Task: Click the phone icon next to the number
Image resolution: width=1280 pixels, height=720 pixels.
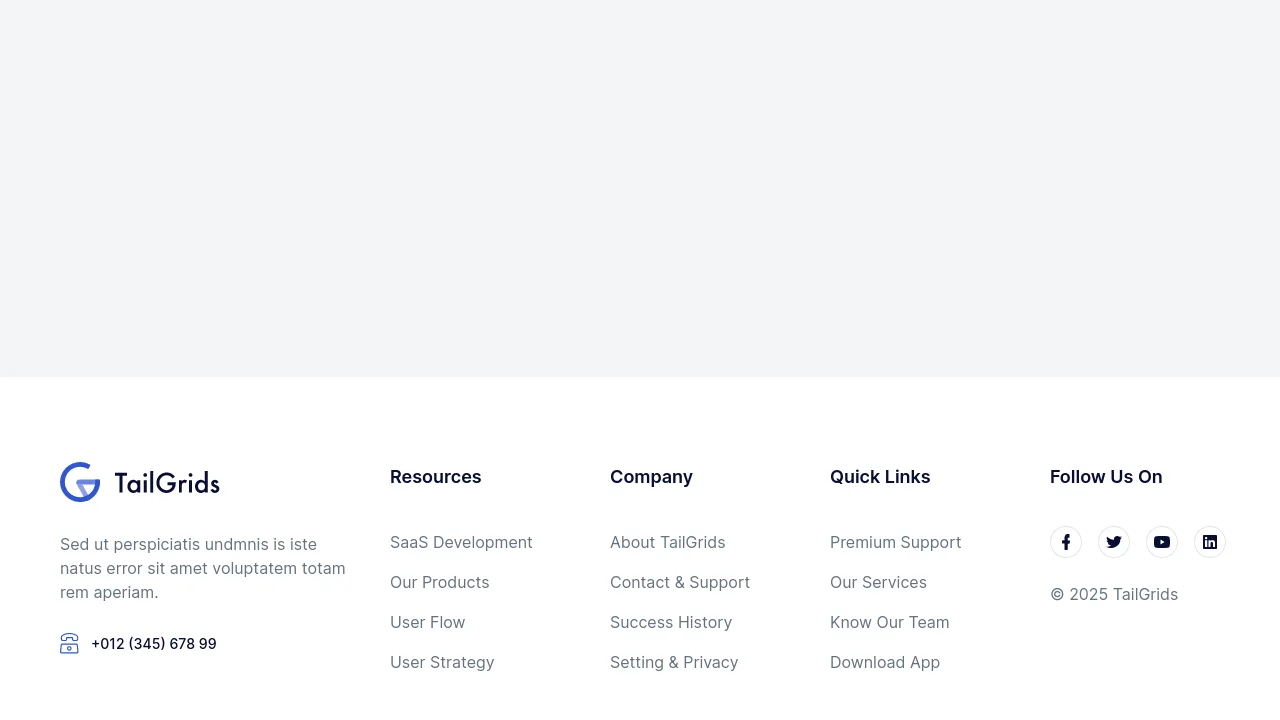Action: tap(69, 643)
